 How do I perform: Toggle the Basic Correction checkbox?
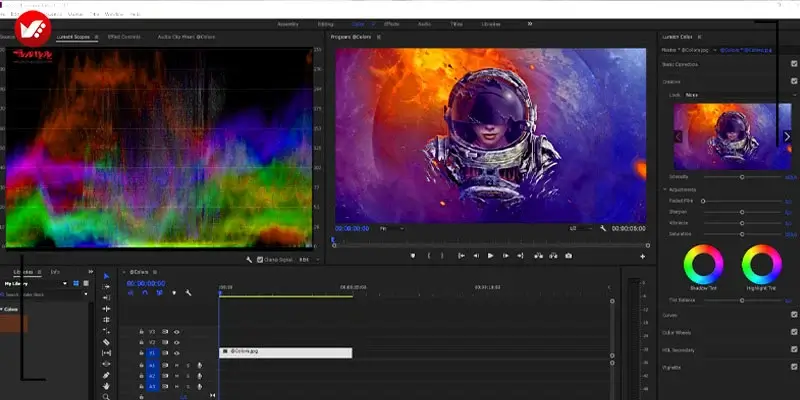pos(794,64)
